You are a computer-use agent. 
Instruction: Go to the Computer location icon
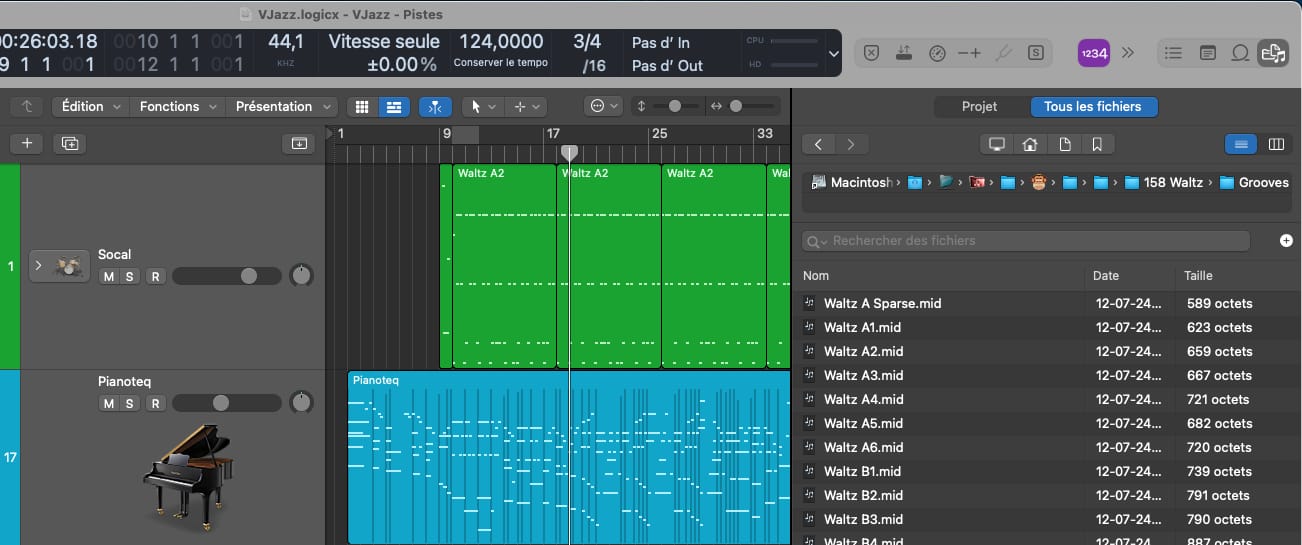click(996, 144)
